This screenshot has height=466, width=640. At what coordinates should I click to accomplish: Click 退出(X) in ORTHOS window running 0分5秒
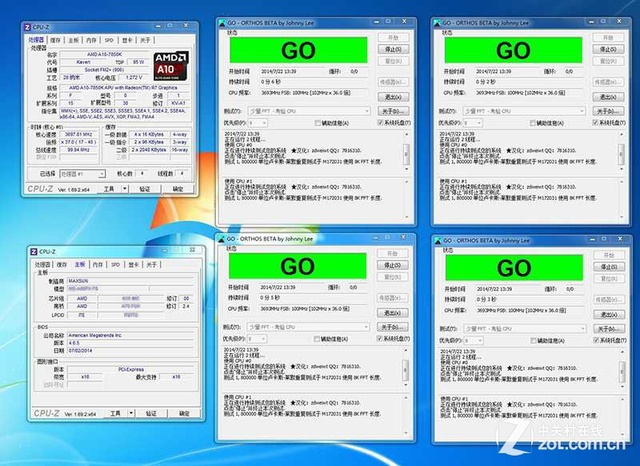tap(392, 313)
